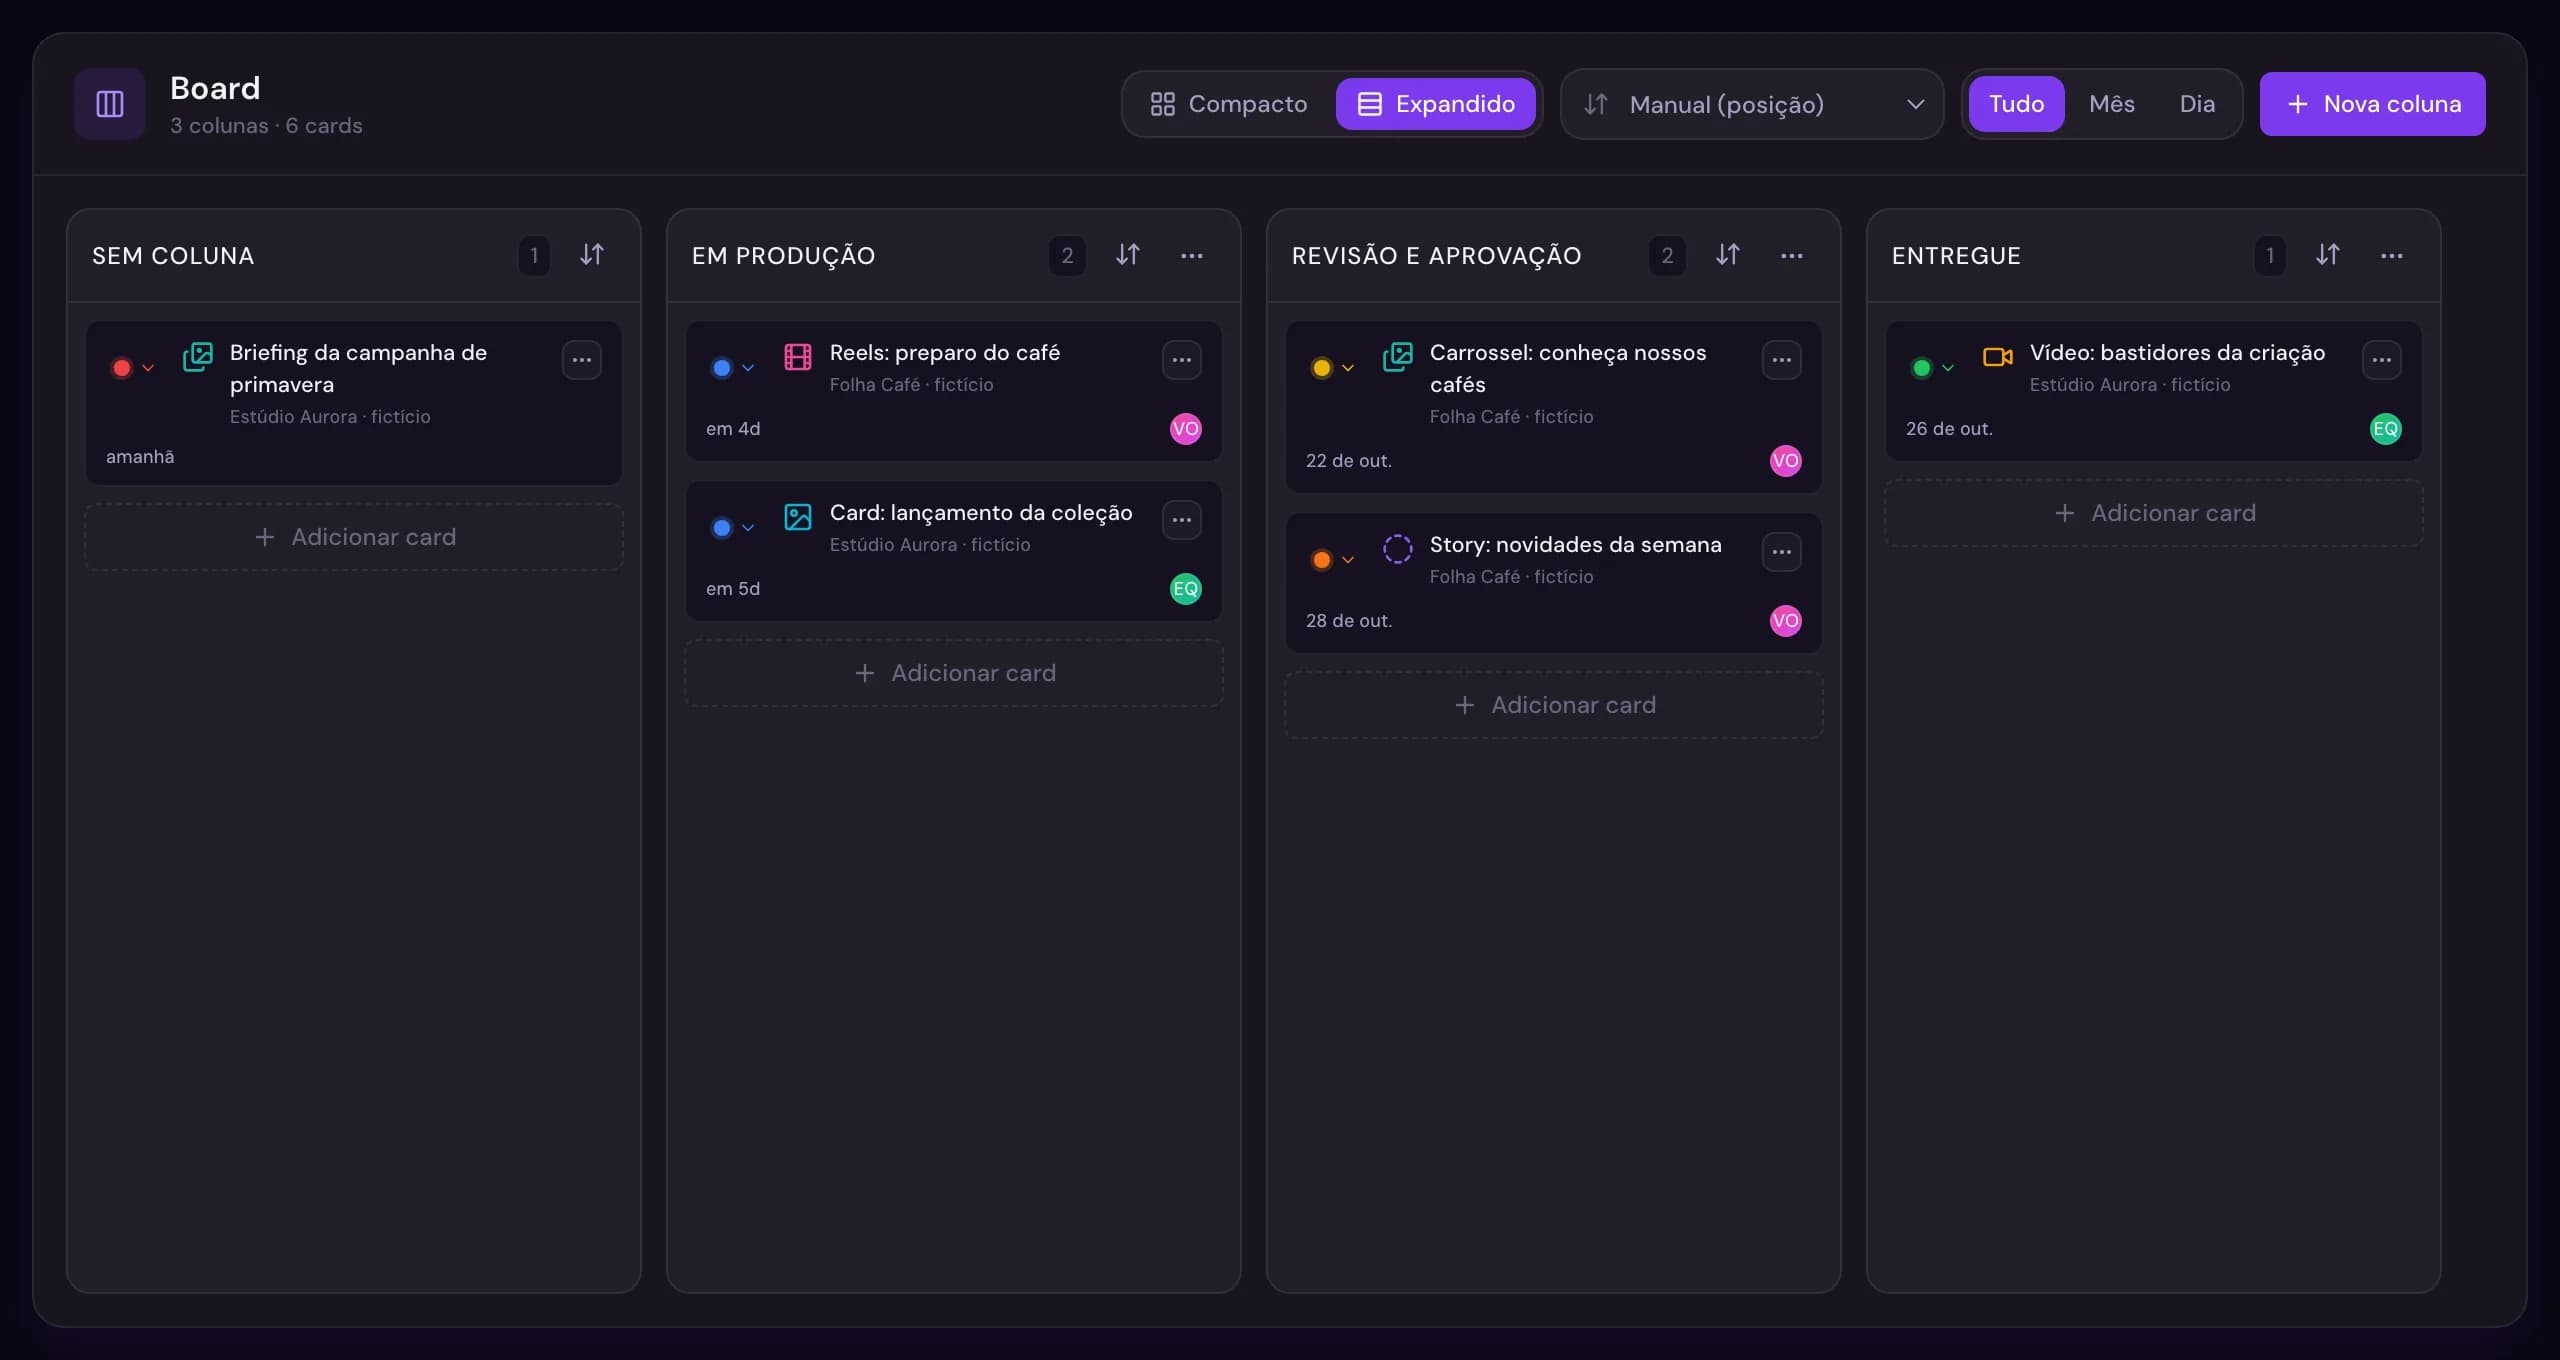
Task: Click the video camera icon on Vídeo card
Action: click(1998, 357)
